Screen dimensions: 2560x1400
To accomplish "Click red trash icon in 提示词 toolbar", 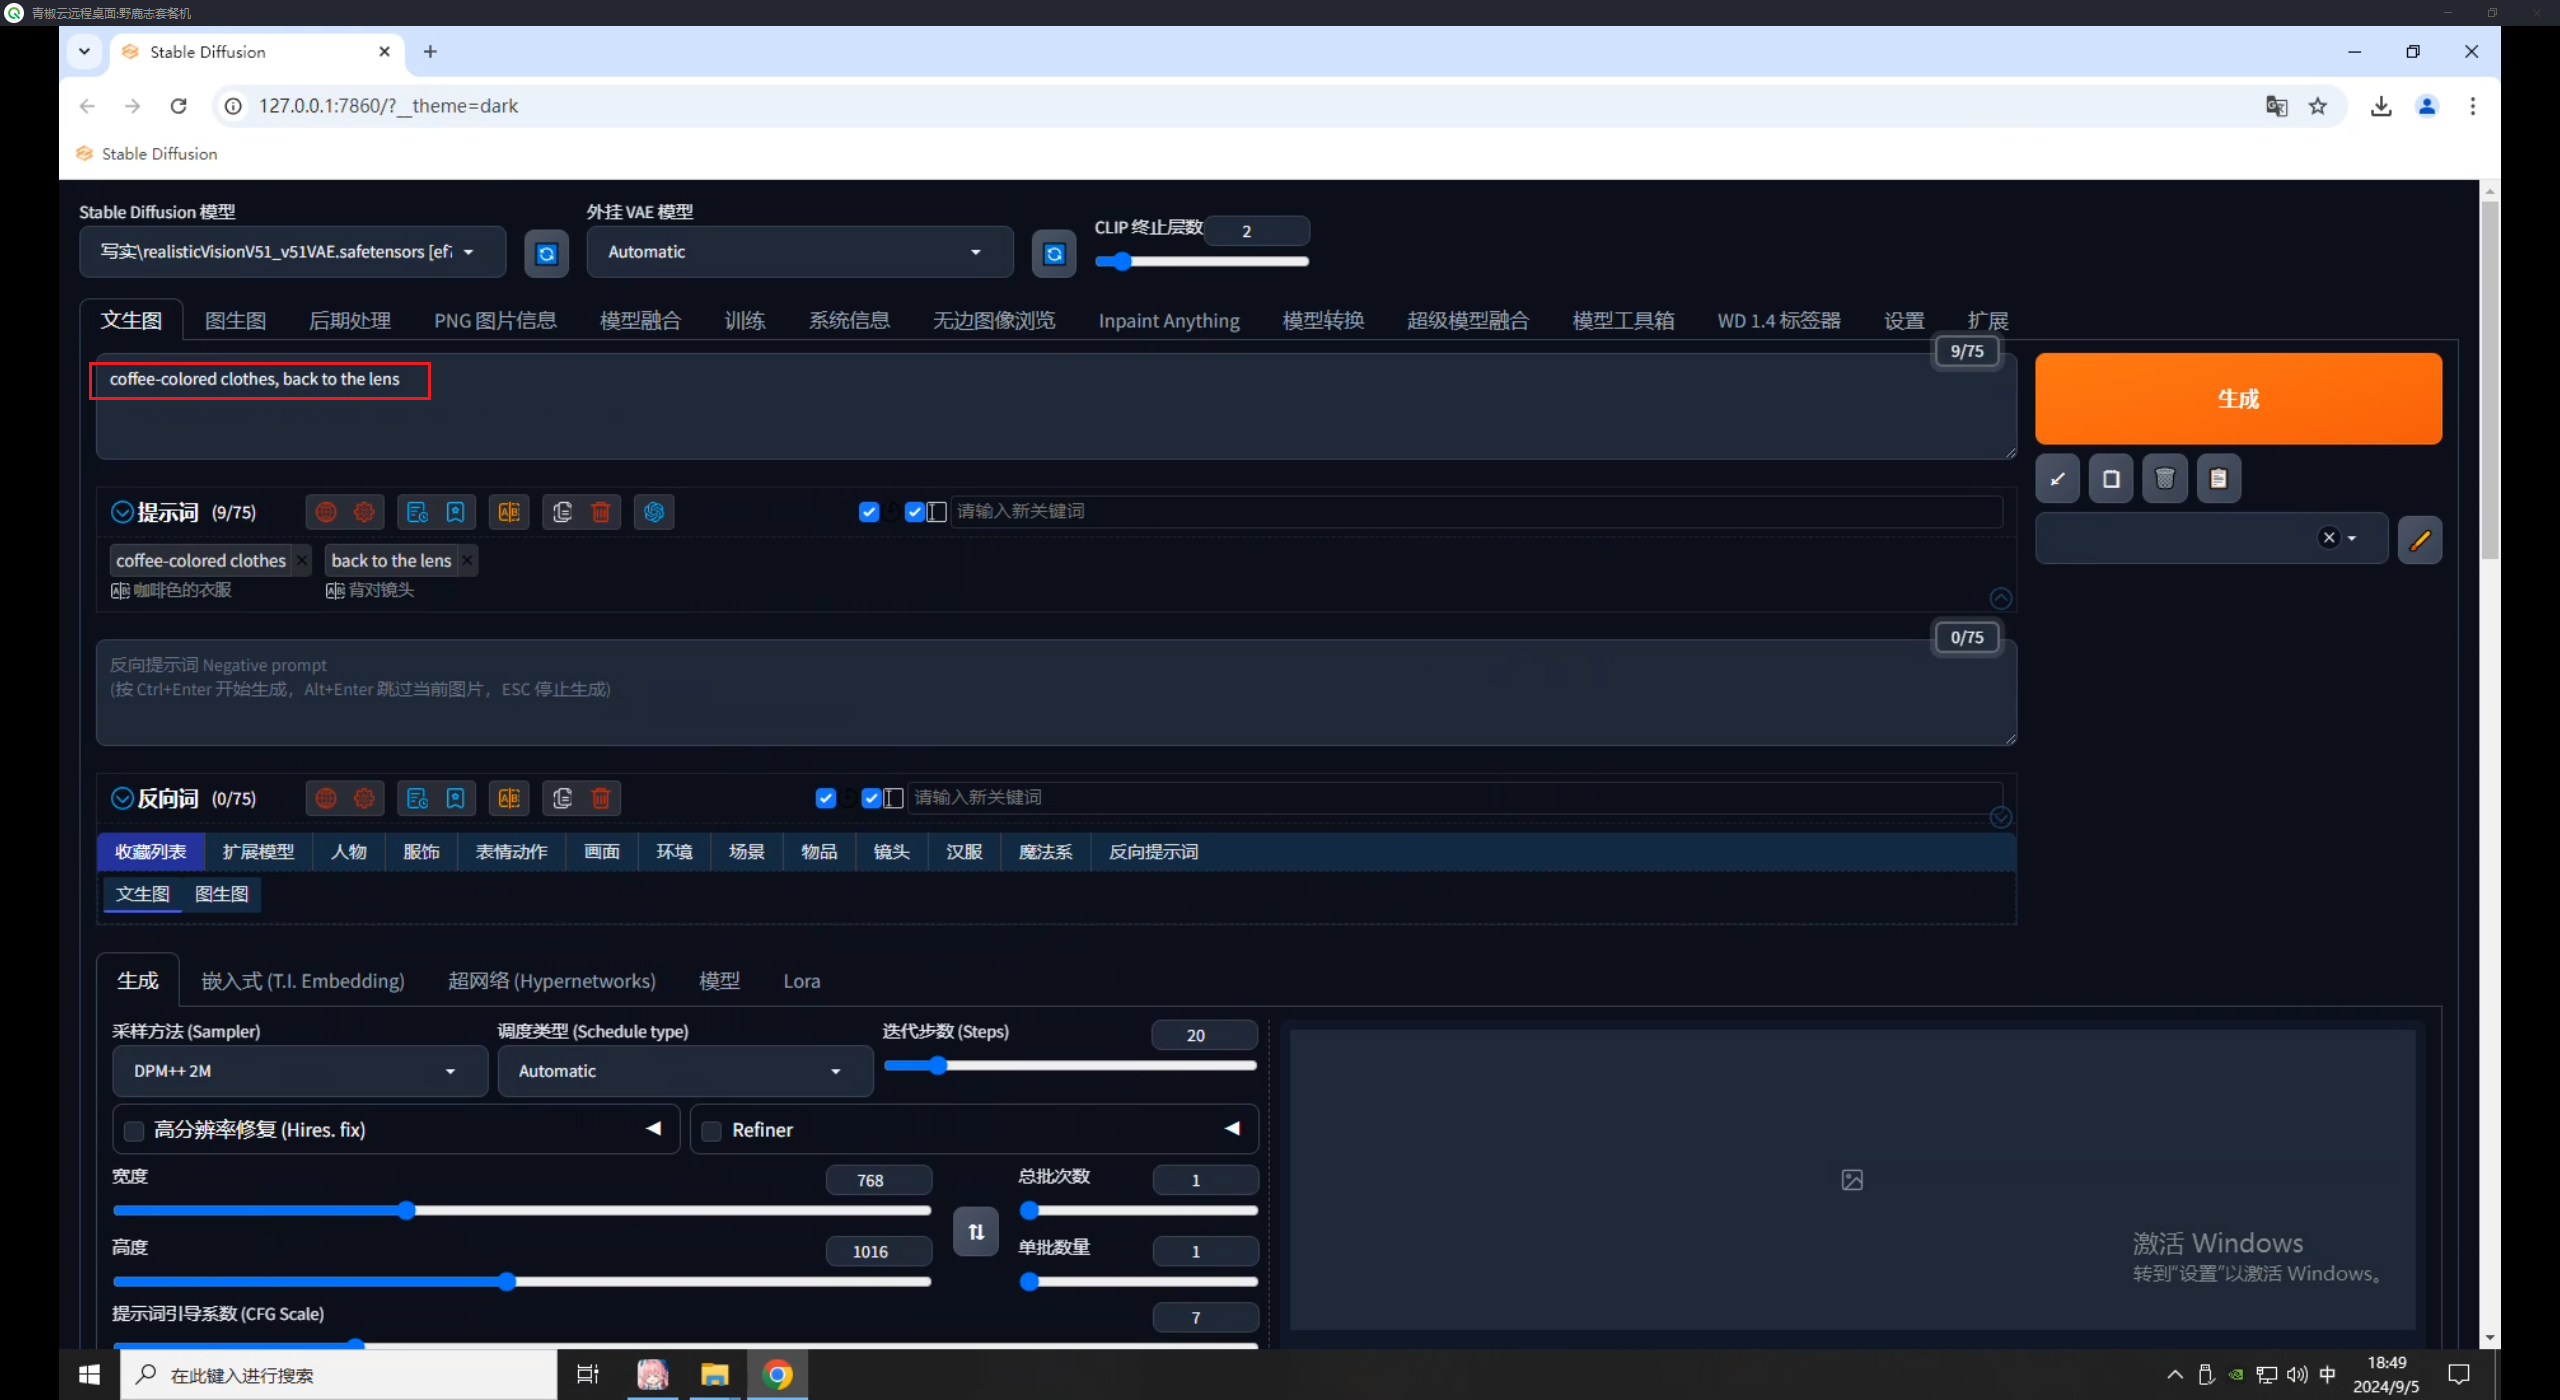I will pyautogui.click(x=601, y=512).
